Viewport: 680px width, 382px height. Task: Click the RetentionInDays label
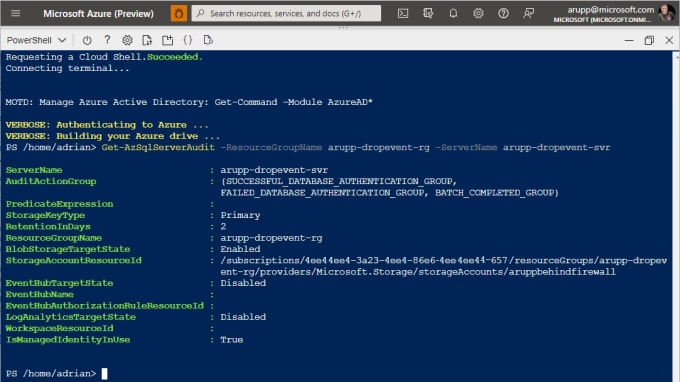coord(48,226)
